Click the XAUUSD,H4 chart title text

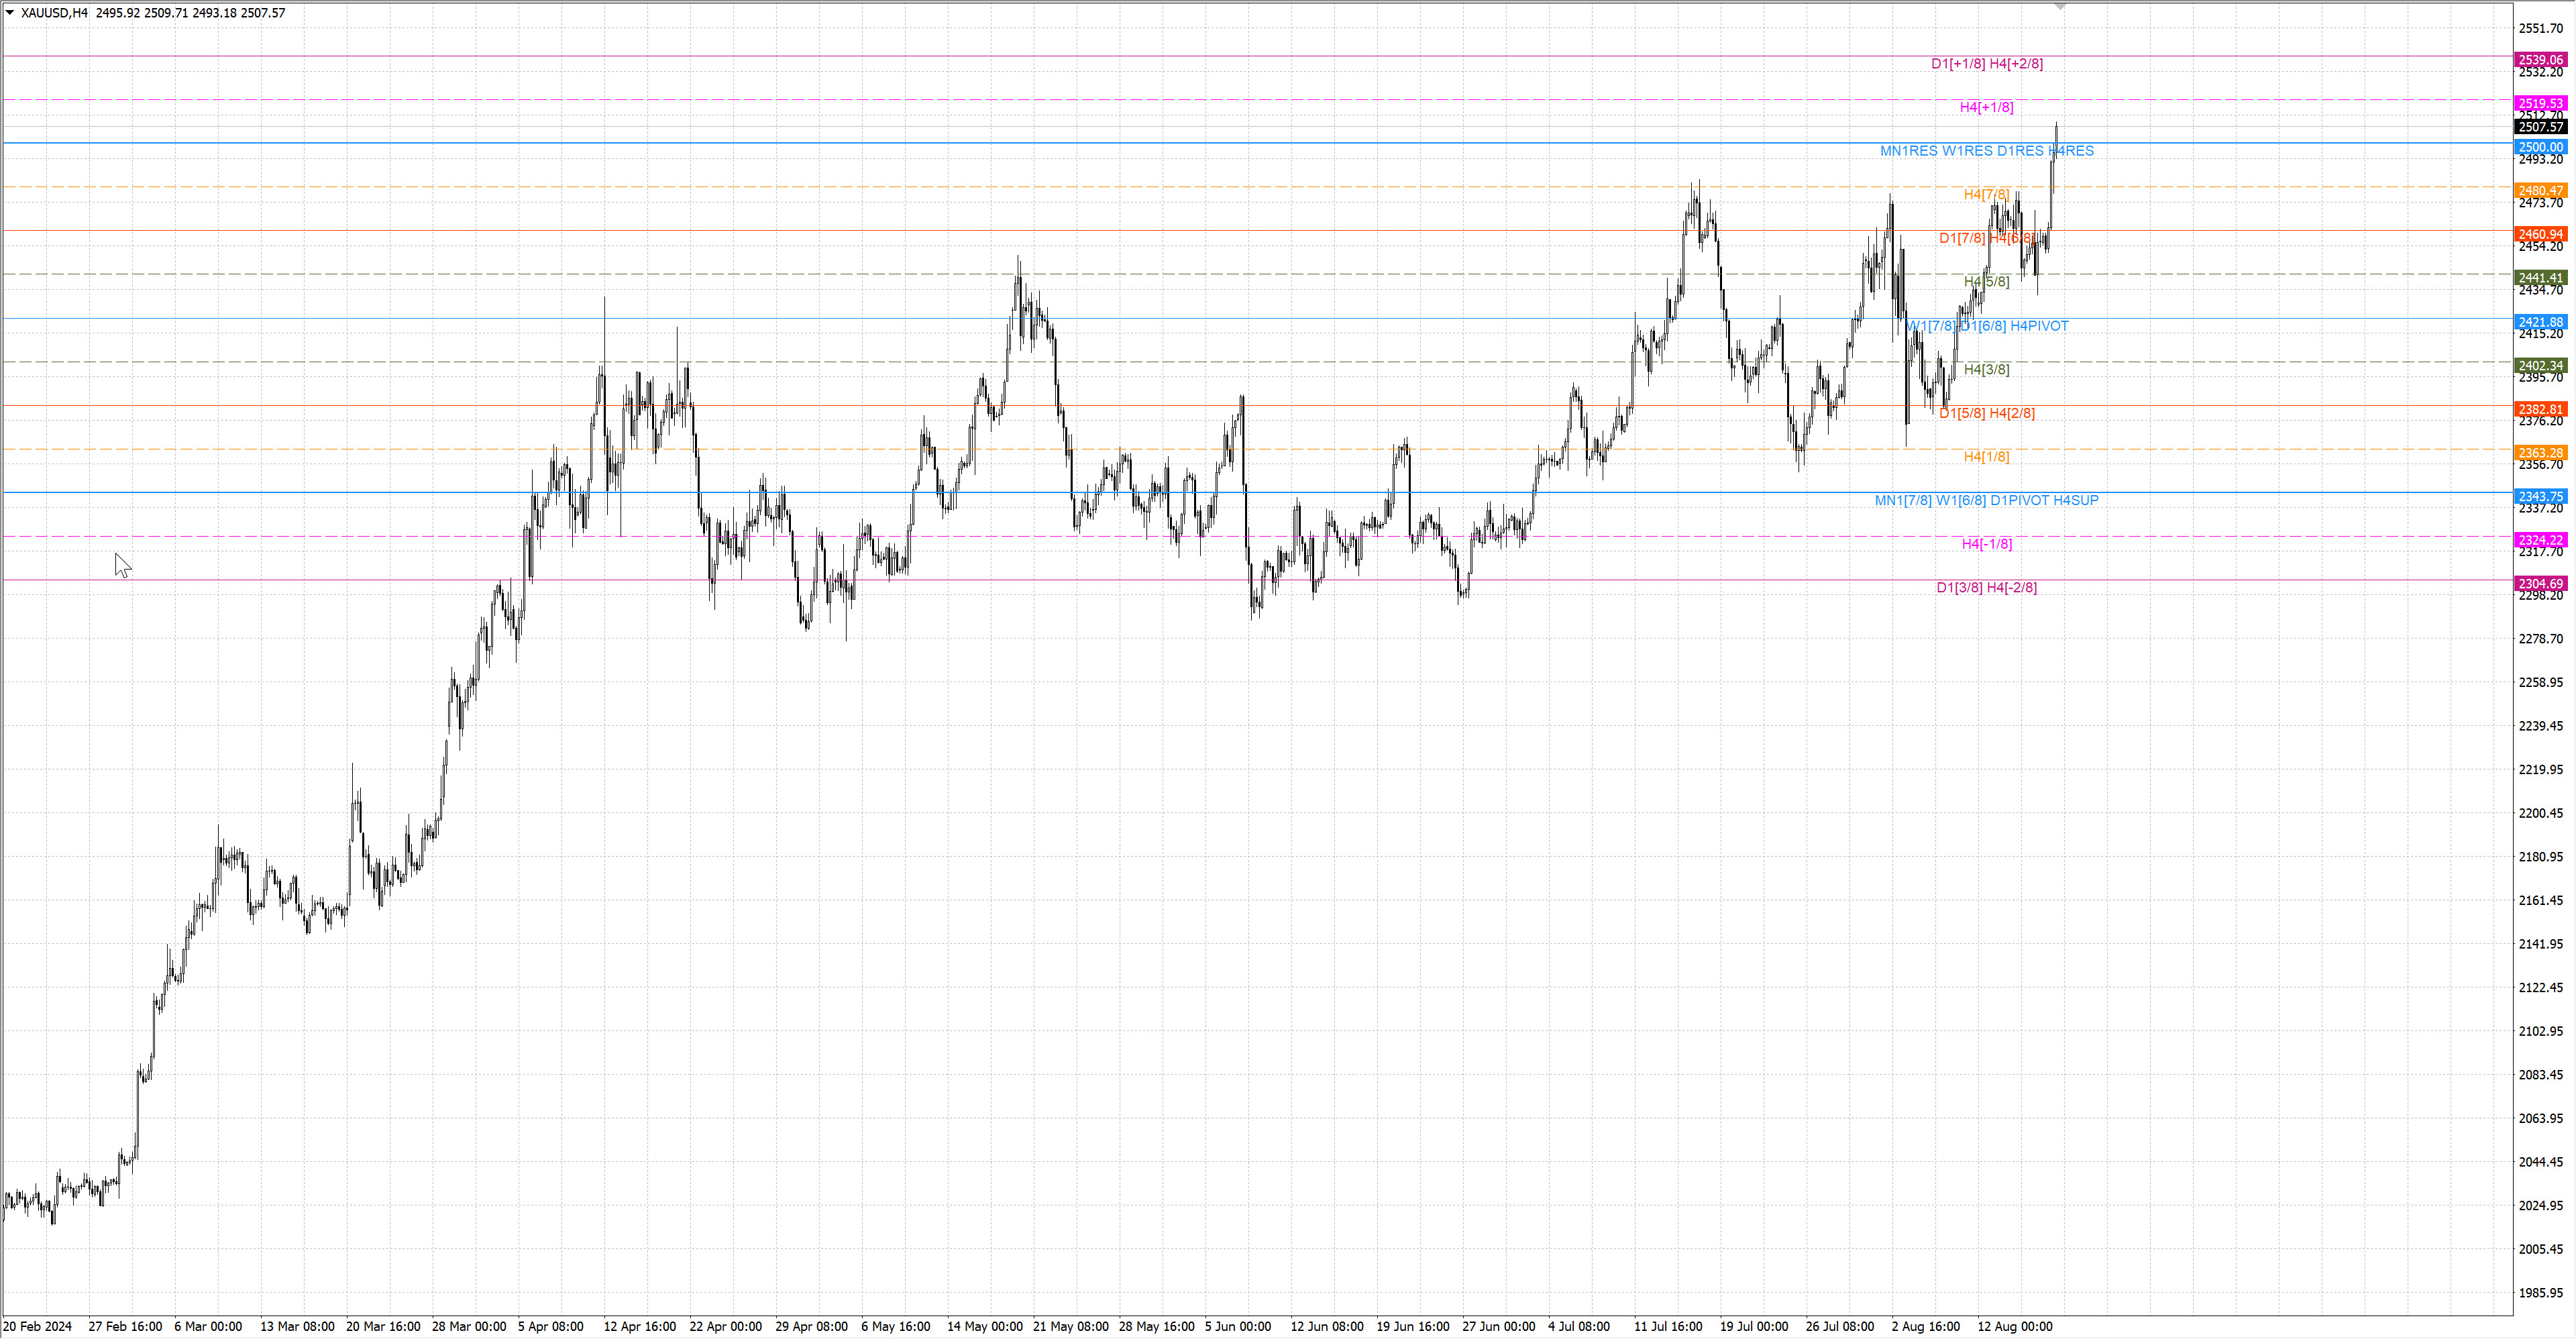[54, 13]
